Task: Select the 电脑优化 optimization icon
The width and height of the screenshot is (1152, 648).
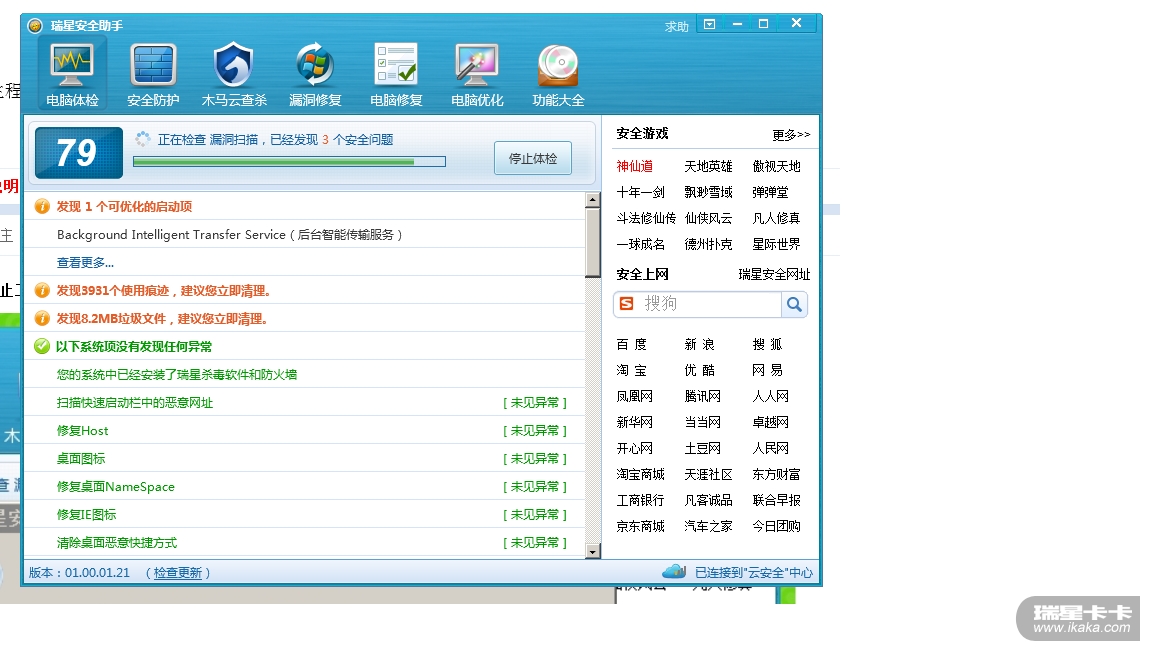Action: 477,65
